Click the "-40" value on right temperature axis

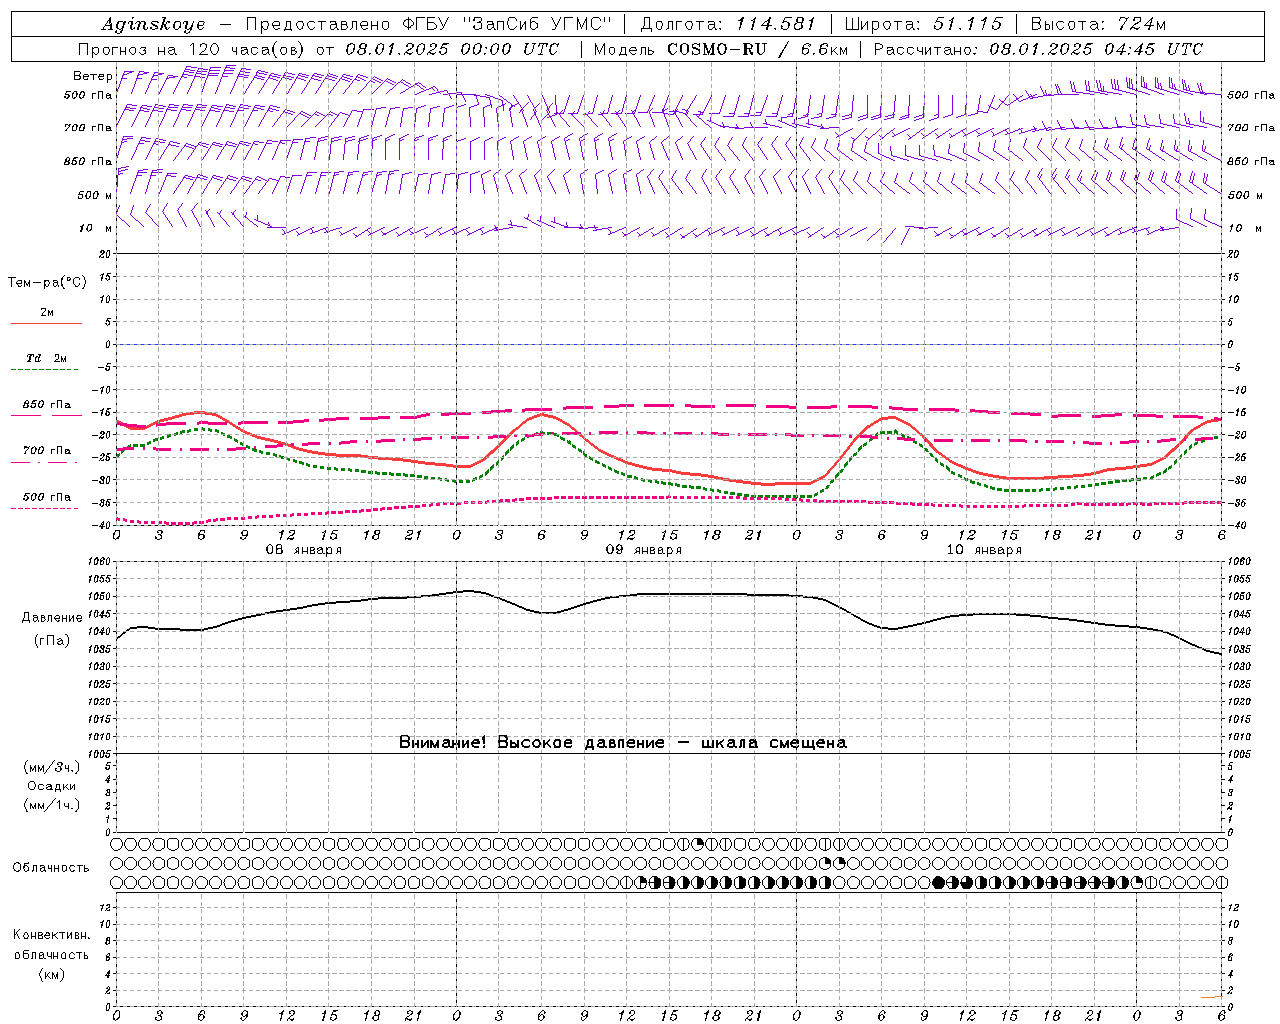1236,526
